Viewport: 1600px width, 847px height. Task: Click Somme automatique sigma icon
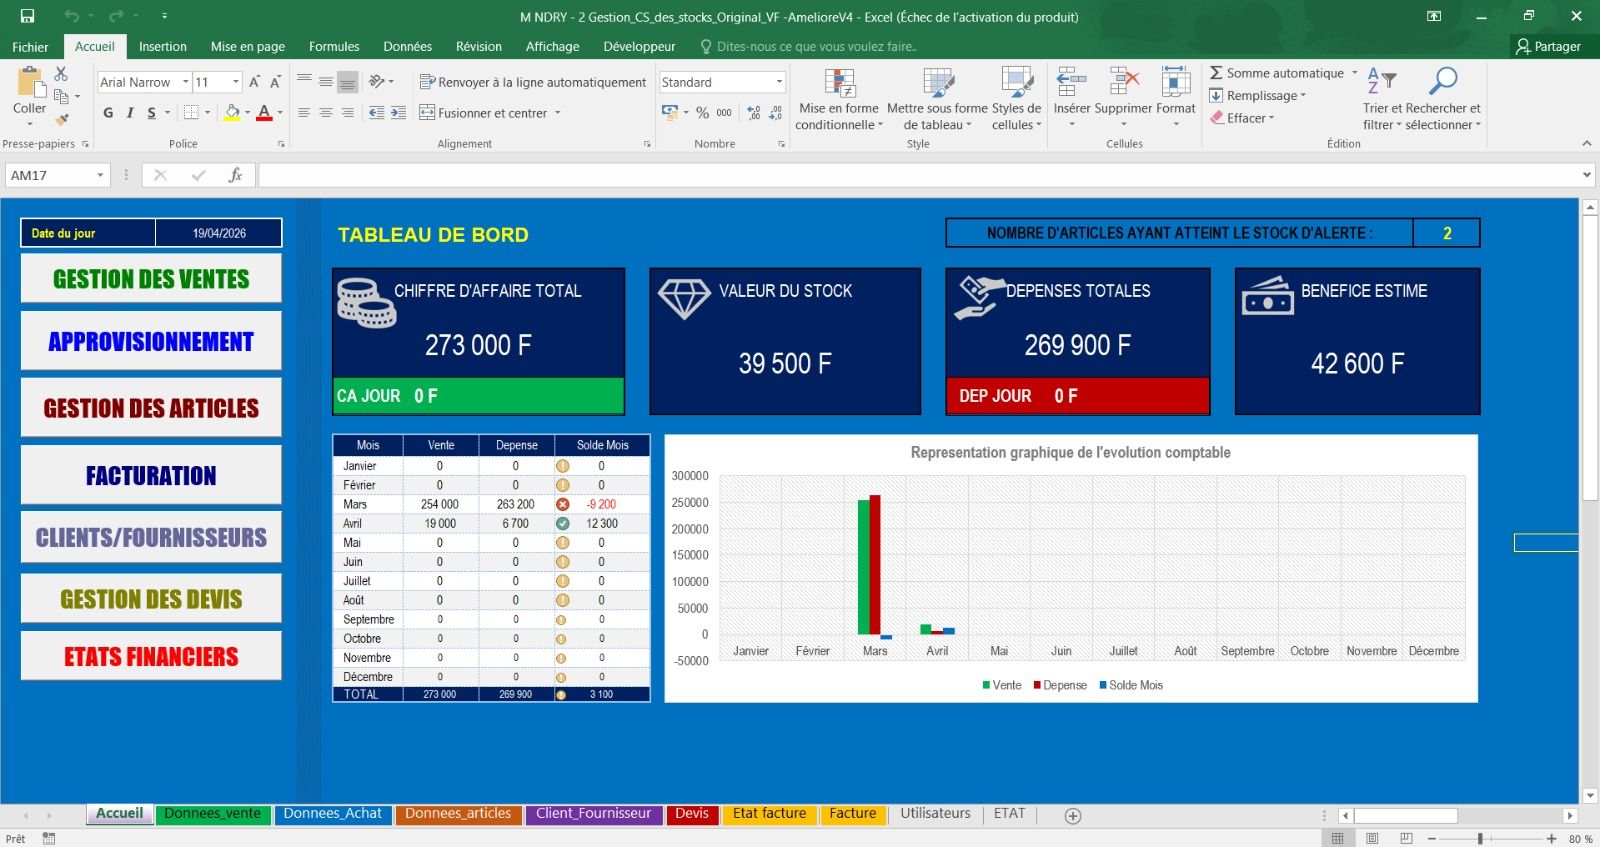tap(1216, 73)
